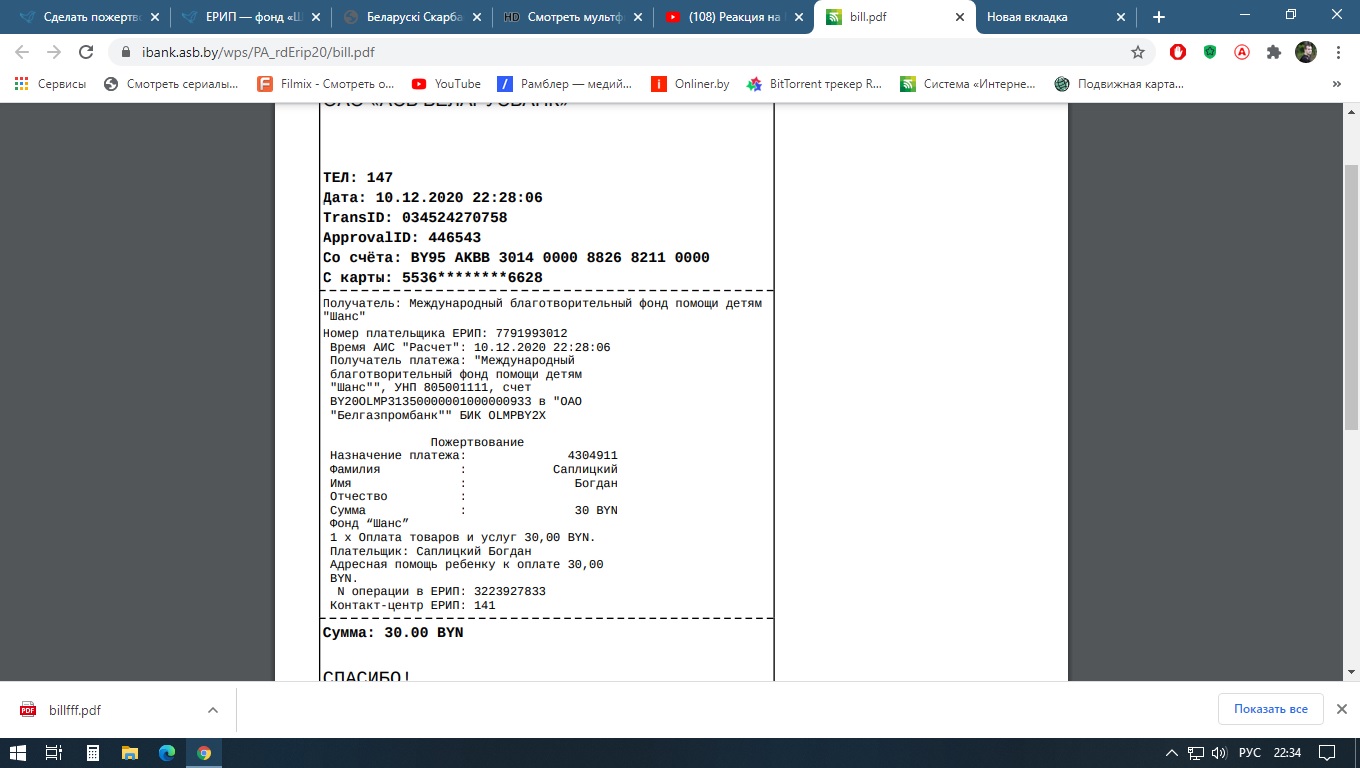Open Chrome from the taskbar

pyautogui.click(x=203, y=752)
